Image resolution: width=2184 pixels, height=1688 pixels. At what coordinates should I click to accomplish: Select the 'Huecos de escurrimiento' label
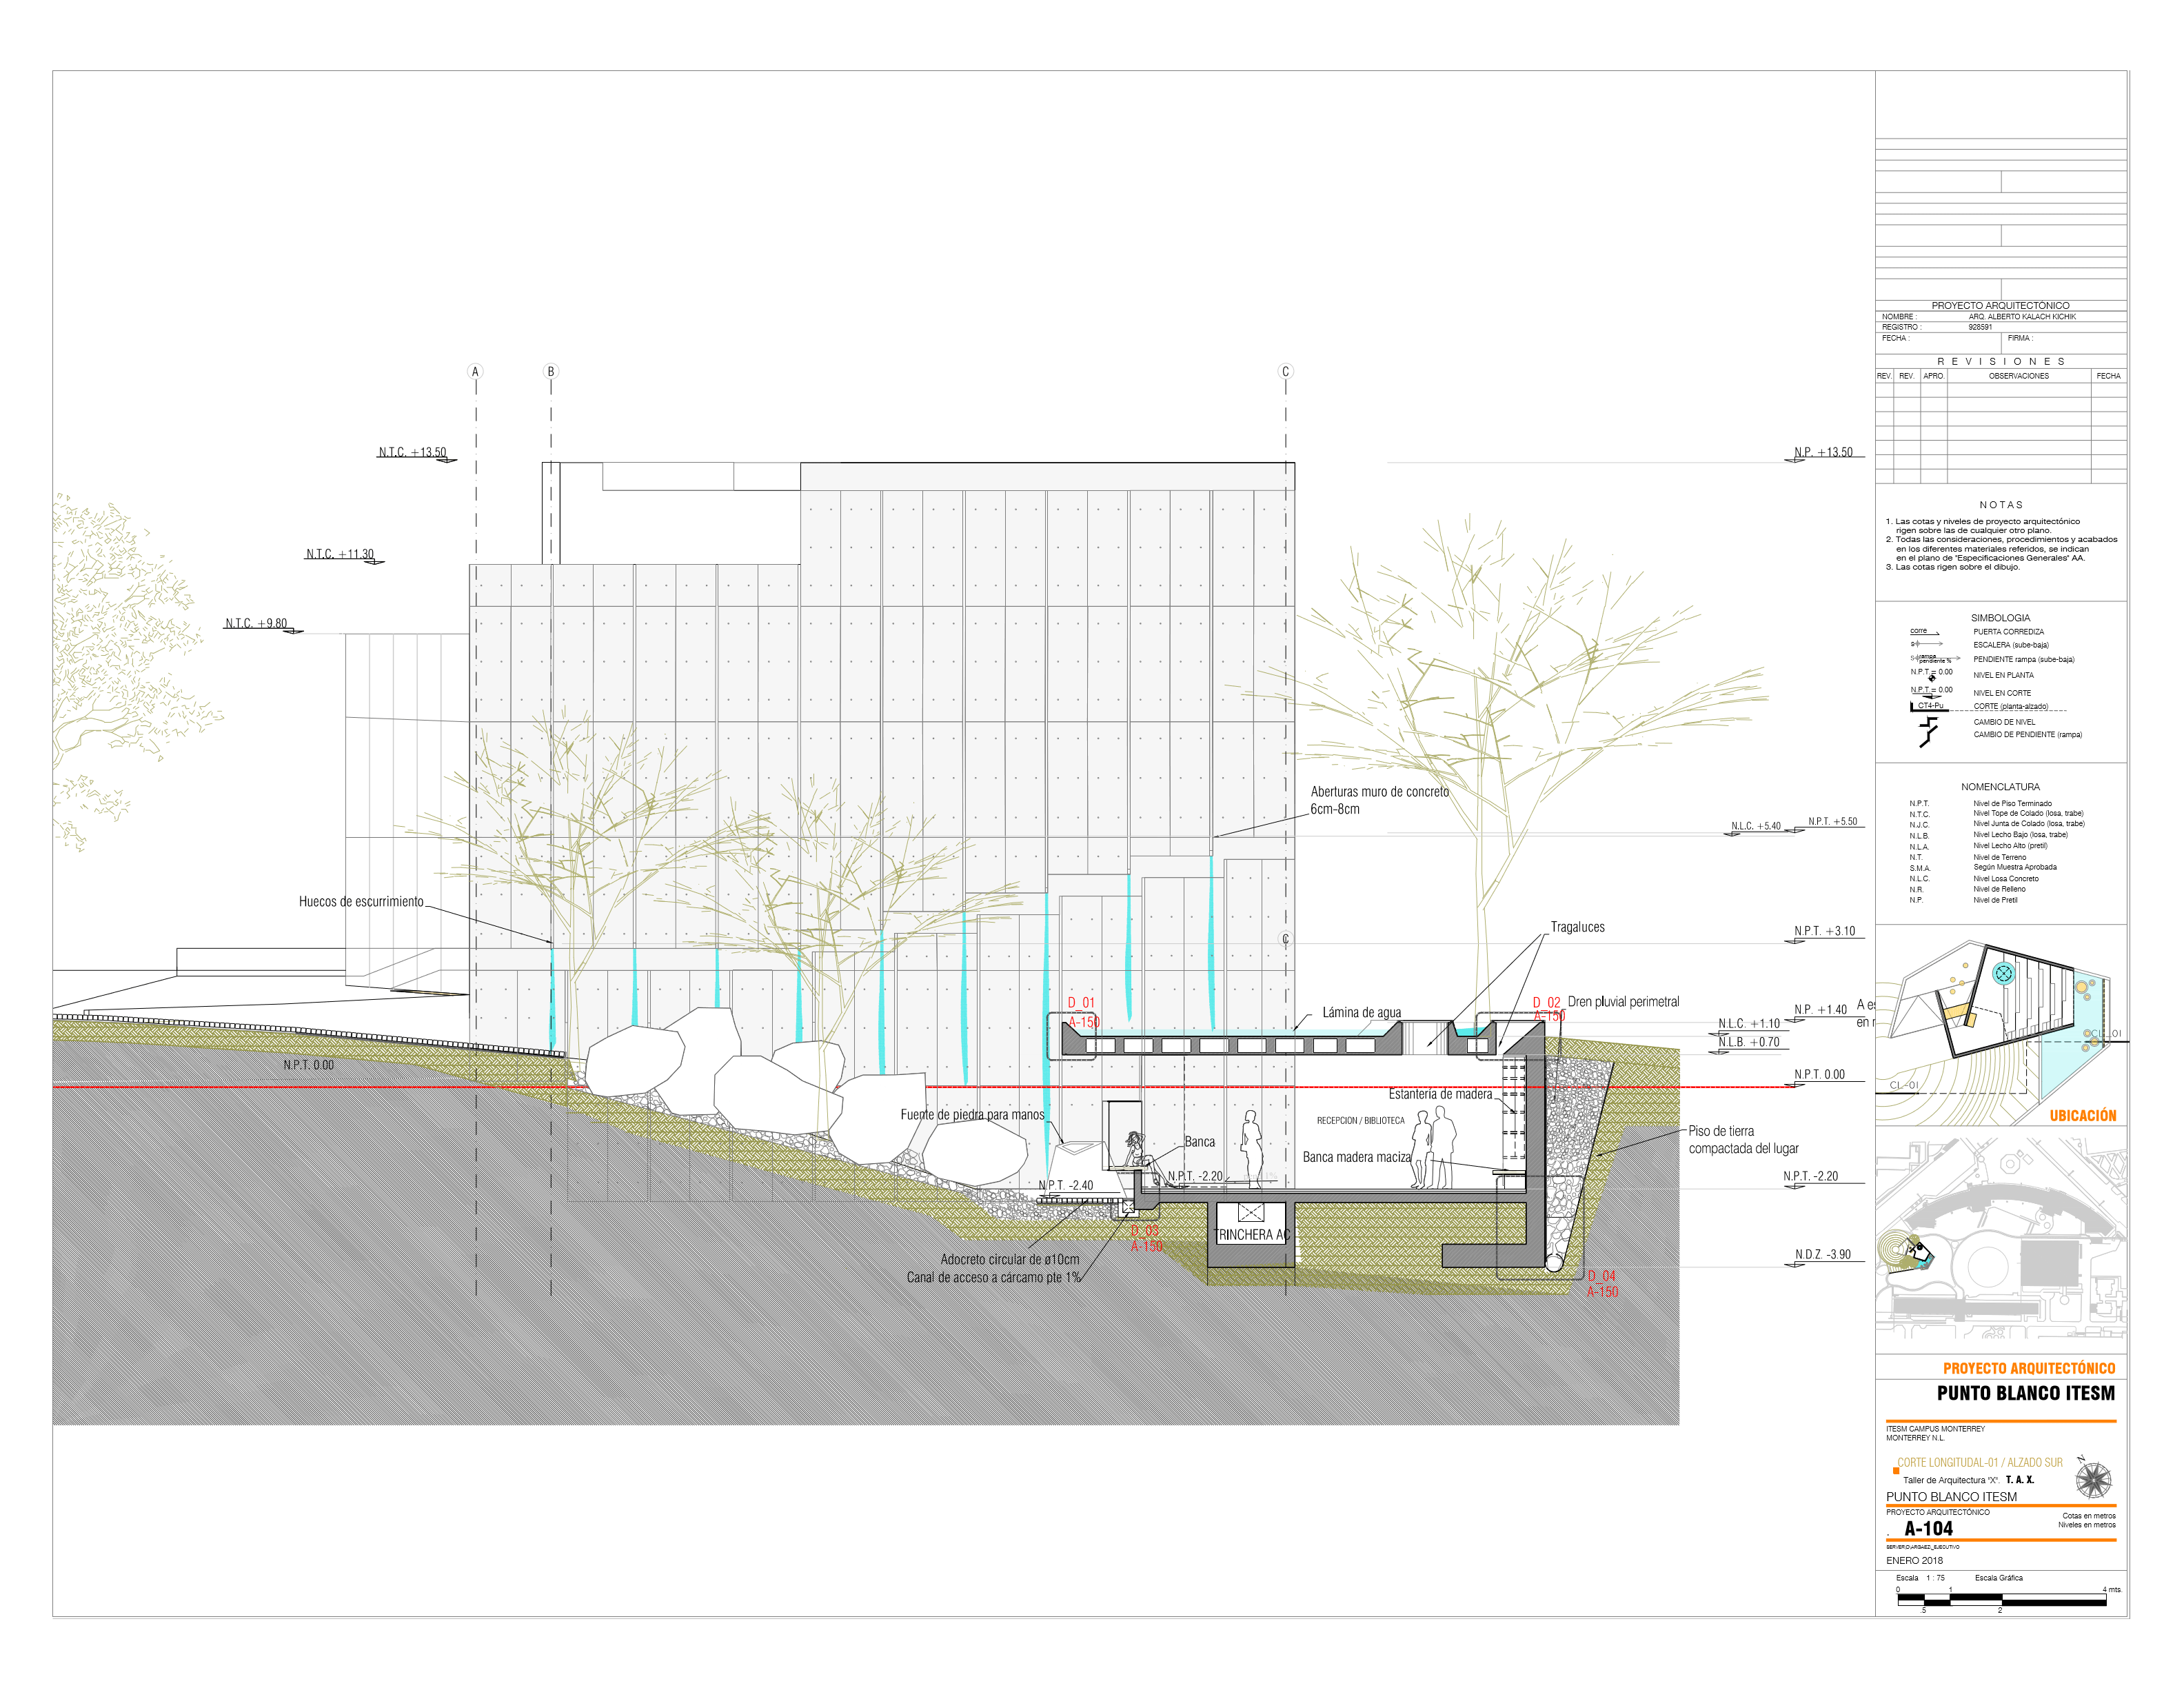pos(361,901)
